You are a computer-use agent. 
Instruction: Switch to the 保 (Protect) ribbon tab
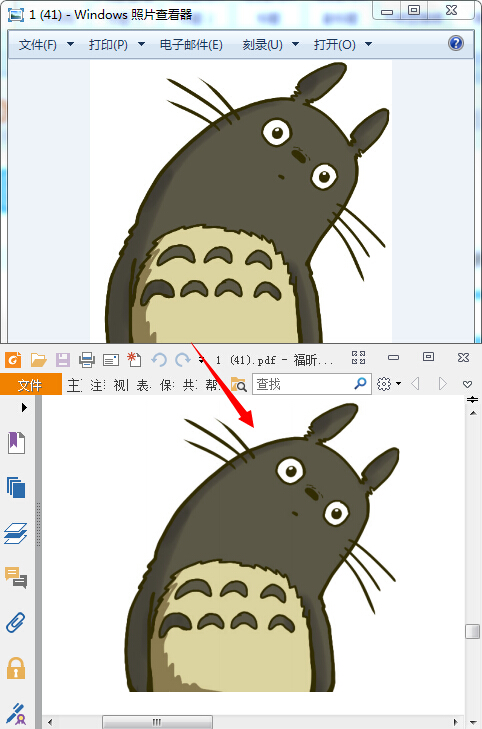pyautogui.click(x=167, y=385)
